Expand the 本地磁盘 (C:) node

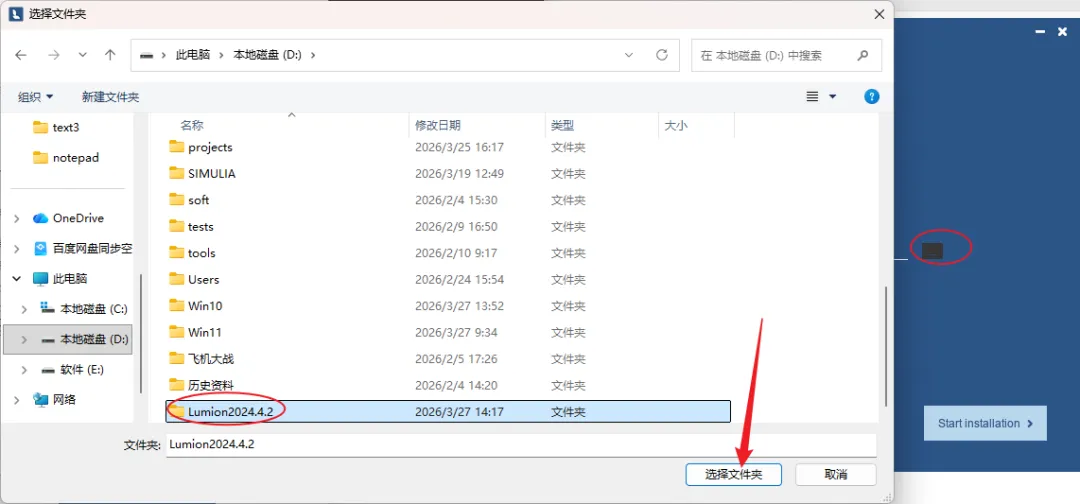[x=25, y=309]
